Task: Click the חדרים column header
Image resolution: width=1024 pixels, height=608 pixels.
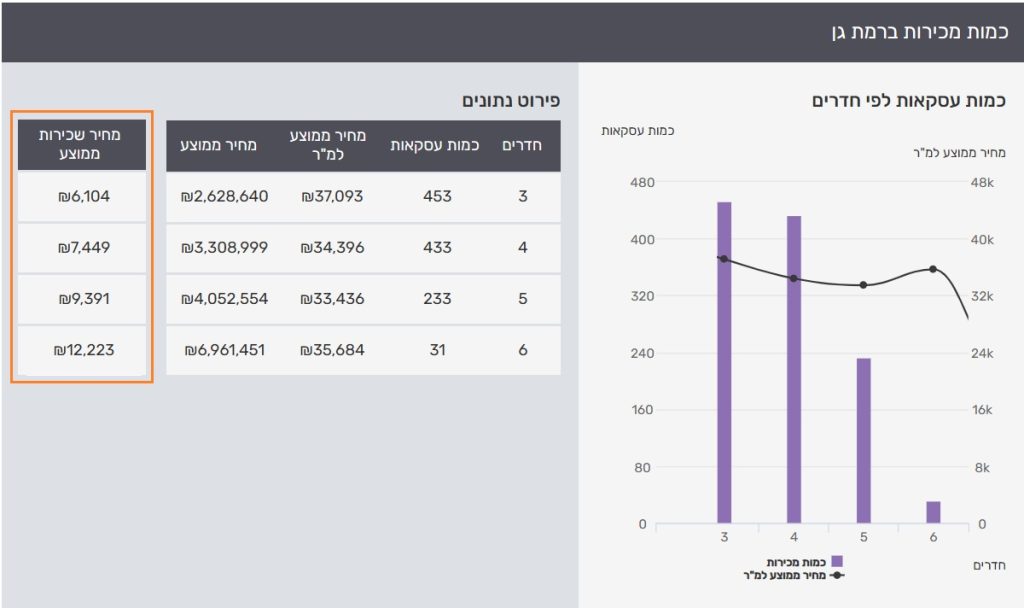Action: (522, 145)
